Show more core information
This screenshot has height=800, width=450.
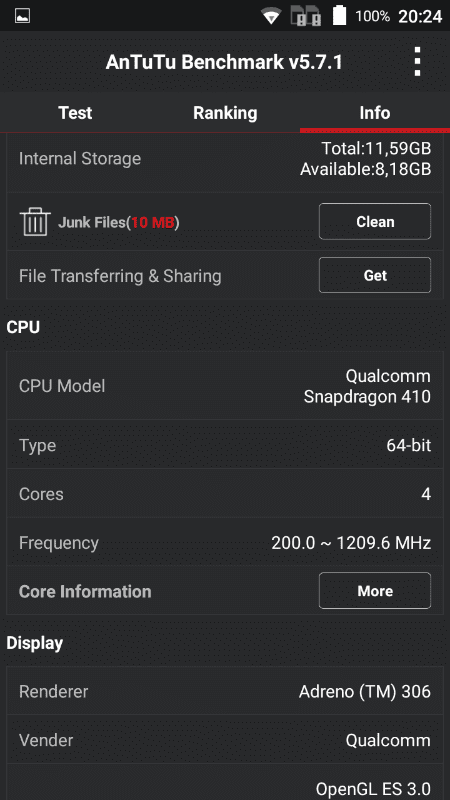click(x=375, y=591)
